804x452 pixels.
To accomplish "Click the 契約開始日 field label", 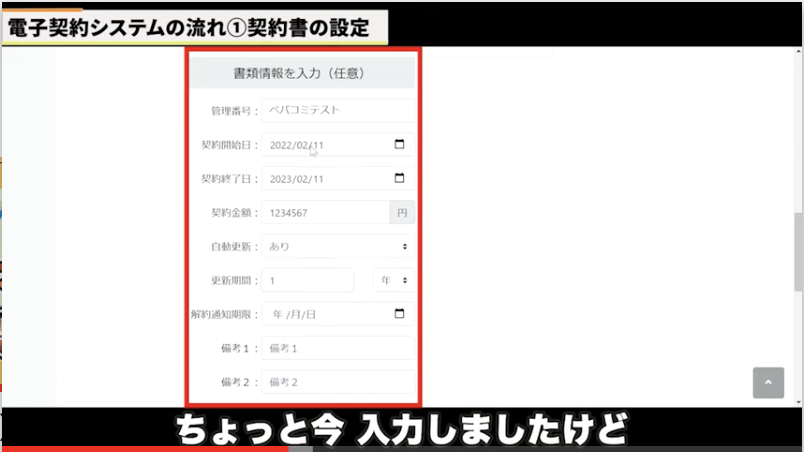I will click(229, 145).
